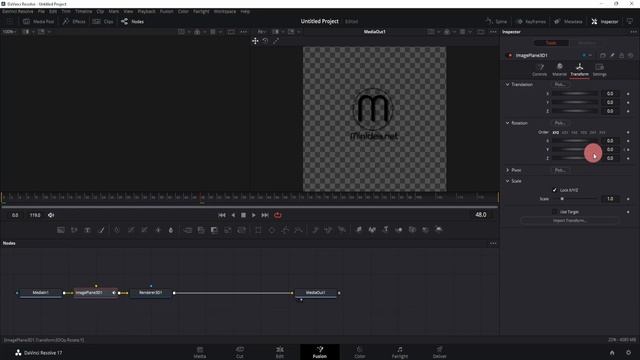Open the Playback menu
This screenshot has height=360, width=640.
[147, 11]
